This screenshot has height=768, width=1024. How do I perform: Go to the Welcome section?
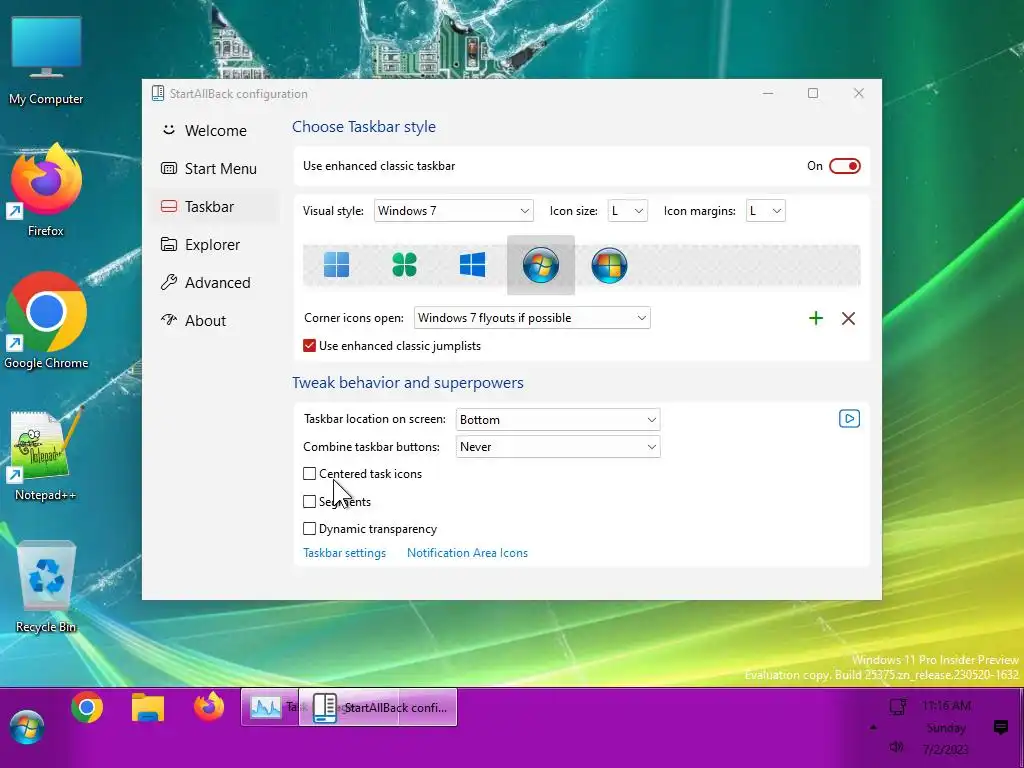pyautogui.click(x=214, y=131)
